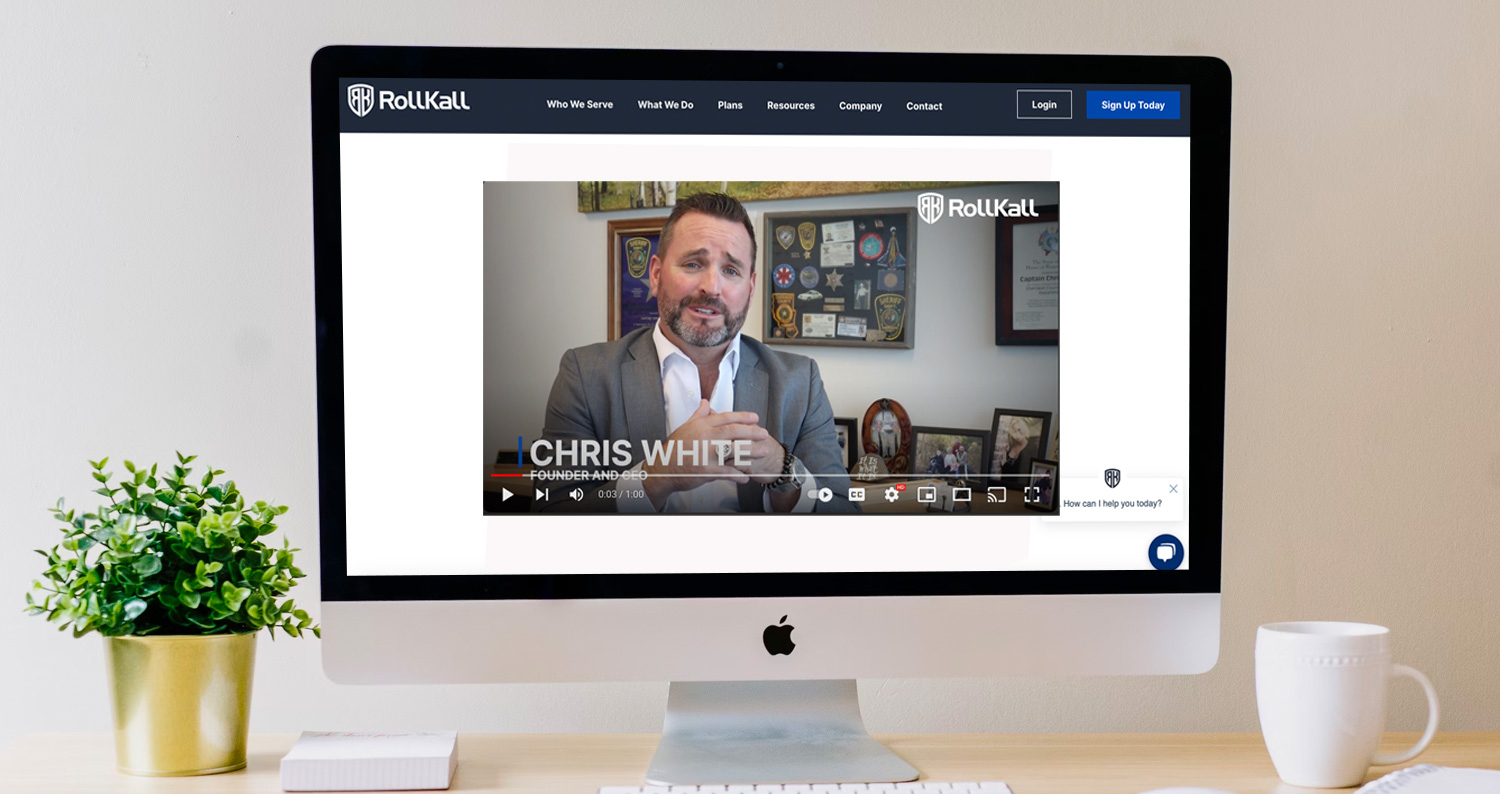The height and width of the screenshot is (794, 1500).
Task: Open the Company menu
Action: tap(860, 106)
